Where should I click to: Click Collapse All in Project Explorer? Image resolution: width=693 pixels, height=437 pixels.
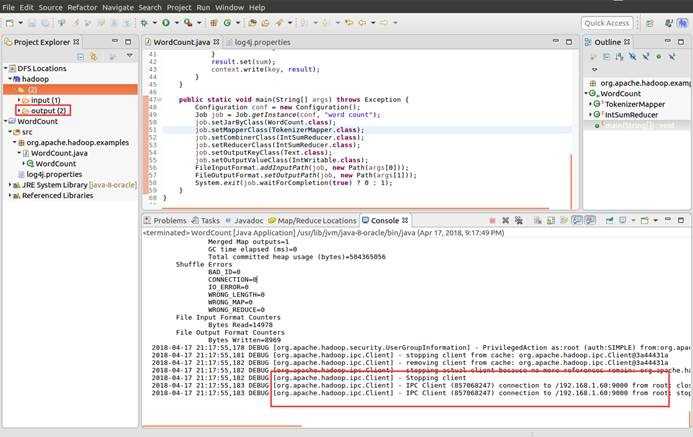pos(80,57)
